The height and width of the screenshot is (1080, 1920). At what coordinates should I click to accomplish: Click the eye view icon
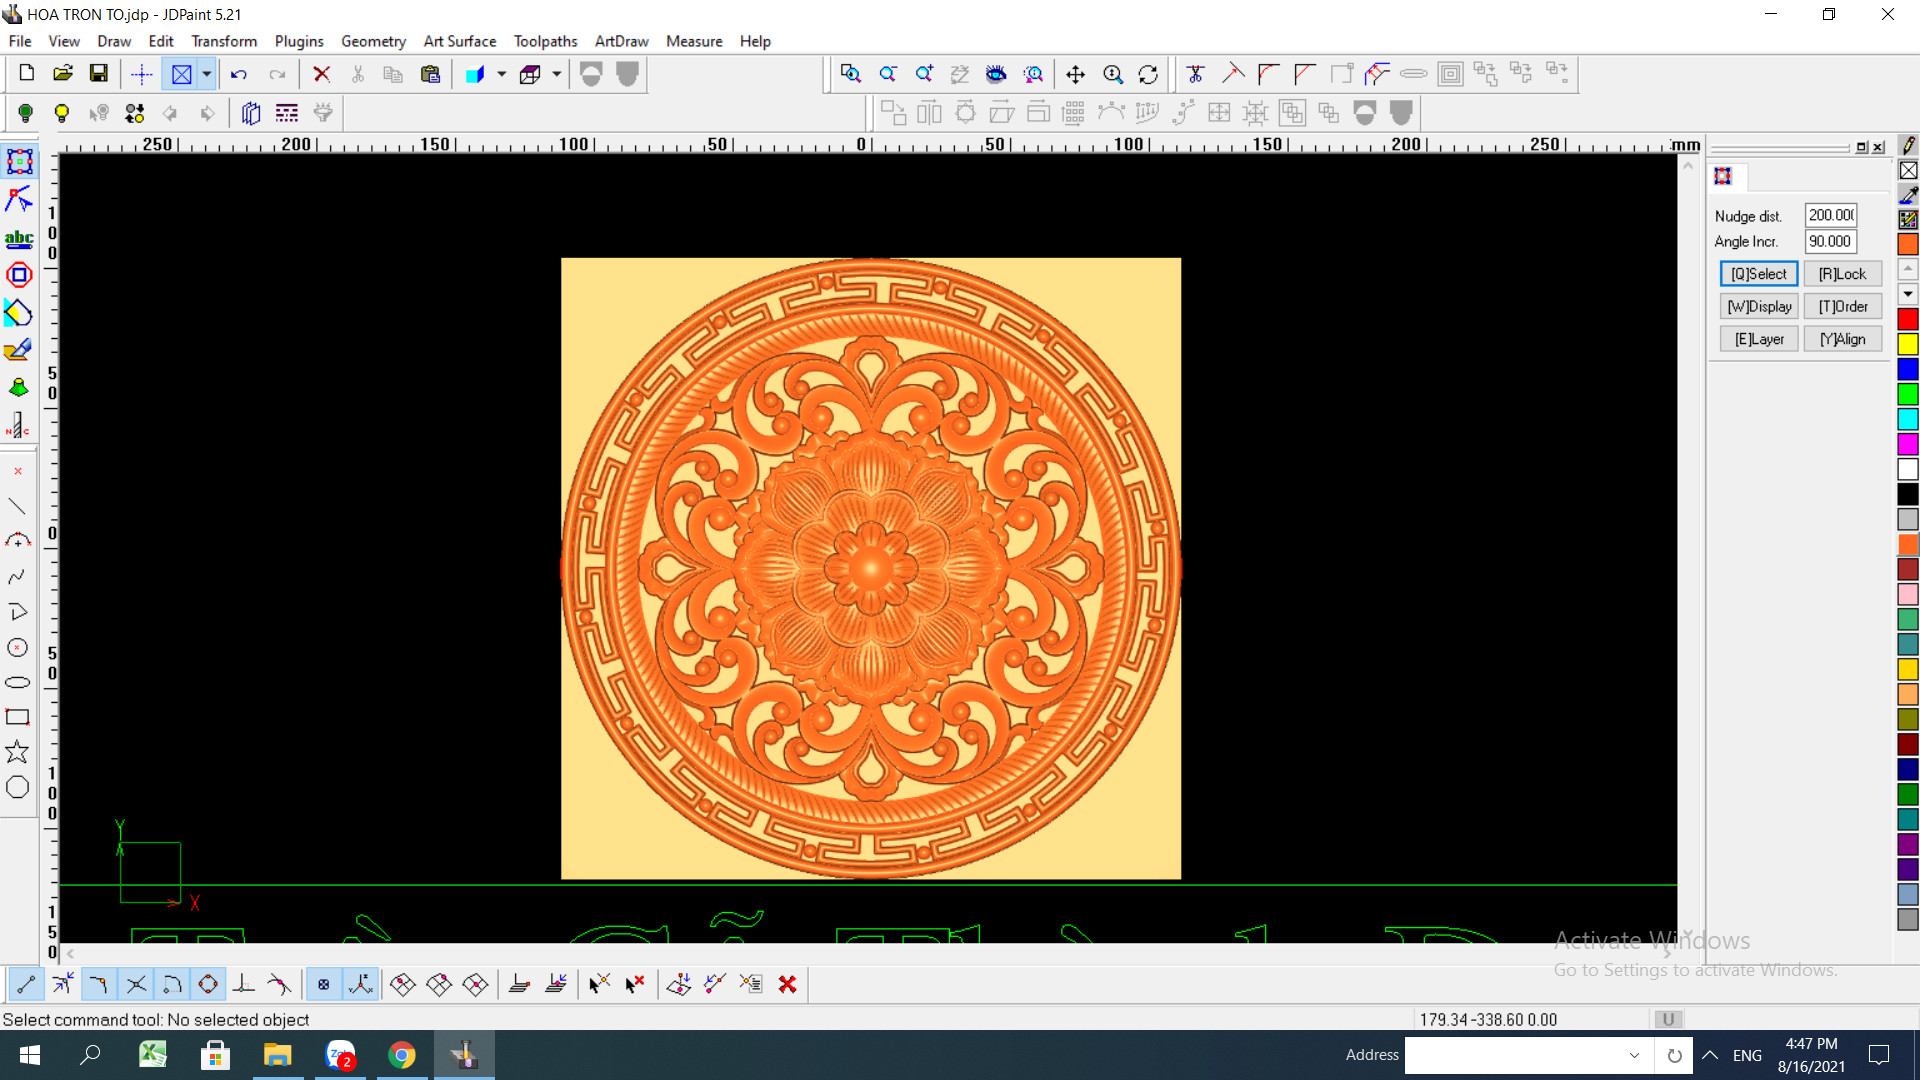(996, 74)
